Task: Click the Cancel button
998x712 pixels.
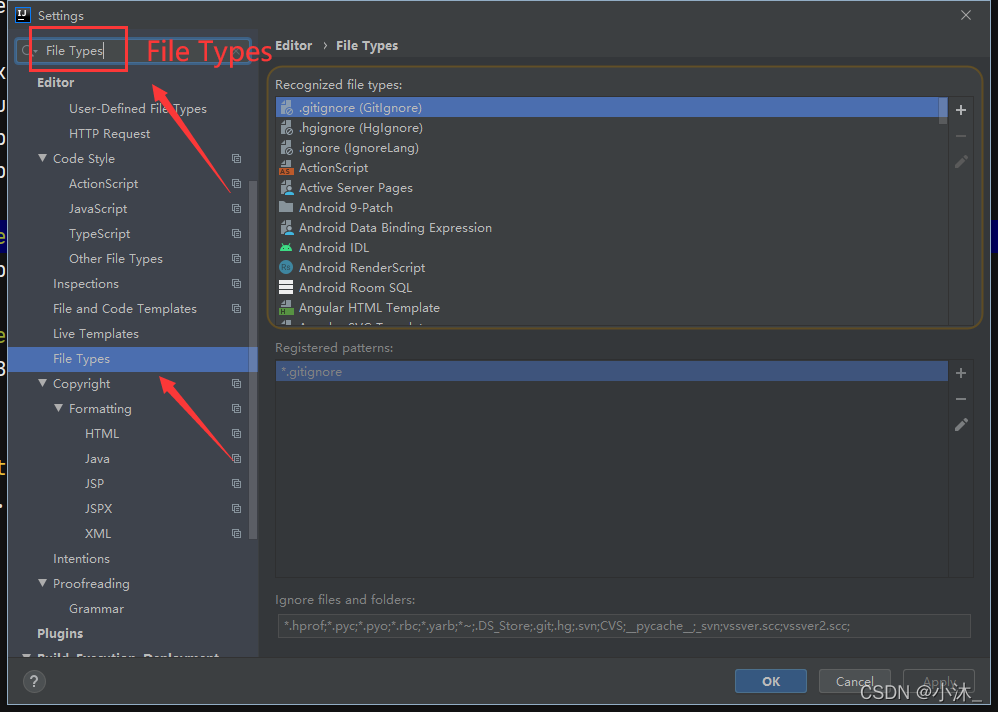Action: tap(854, 681)
